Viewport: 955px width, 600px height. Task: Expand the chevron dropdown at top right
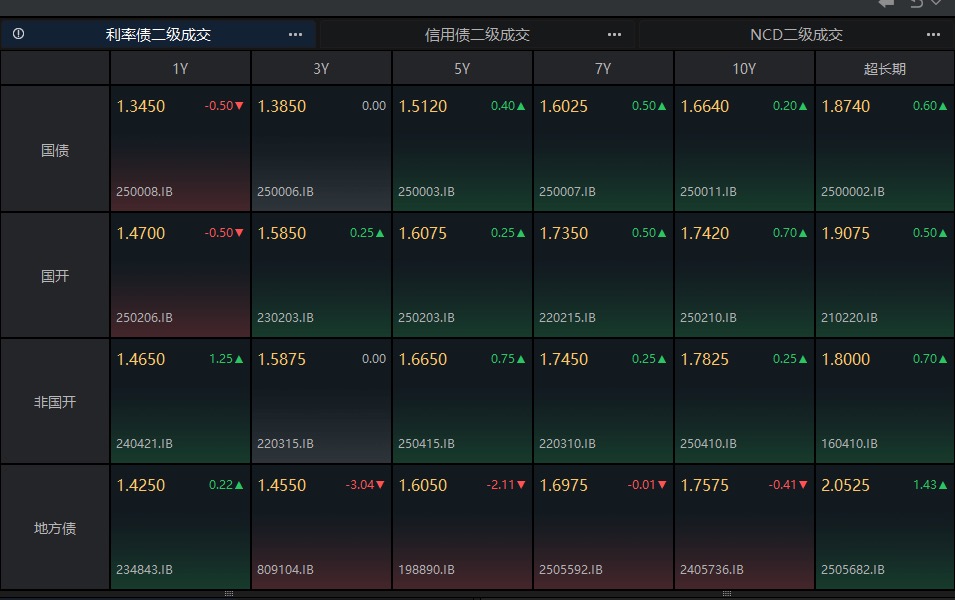pyautogui.click(x=937, y=3)
